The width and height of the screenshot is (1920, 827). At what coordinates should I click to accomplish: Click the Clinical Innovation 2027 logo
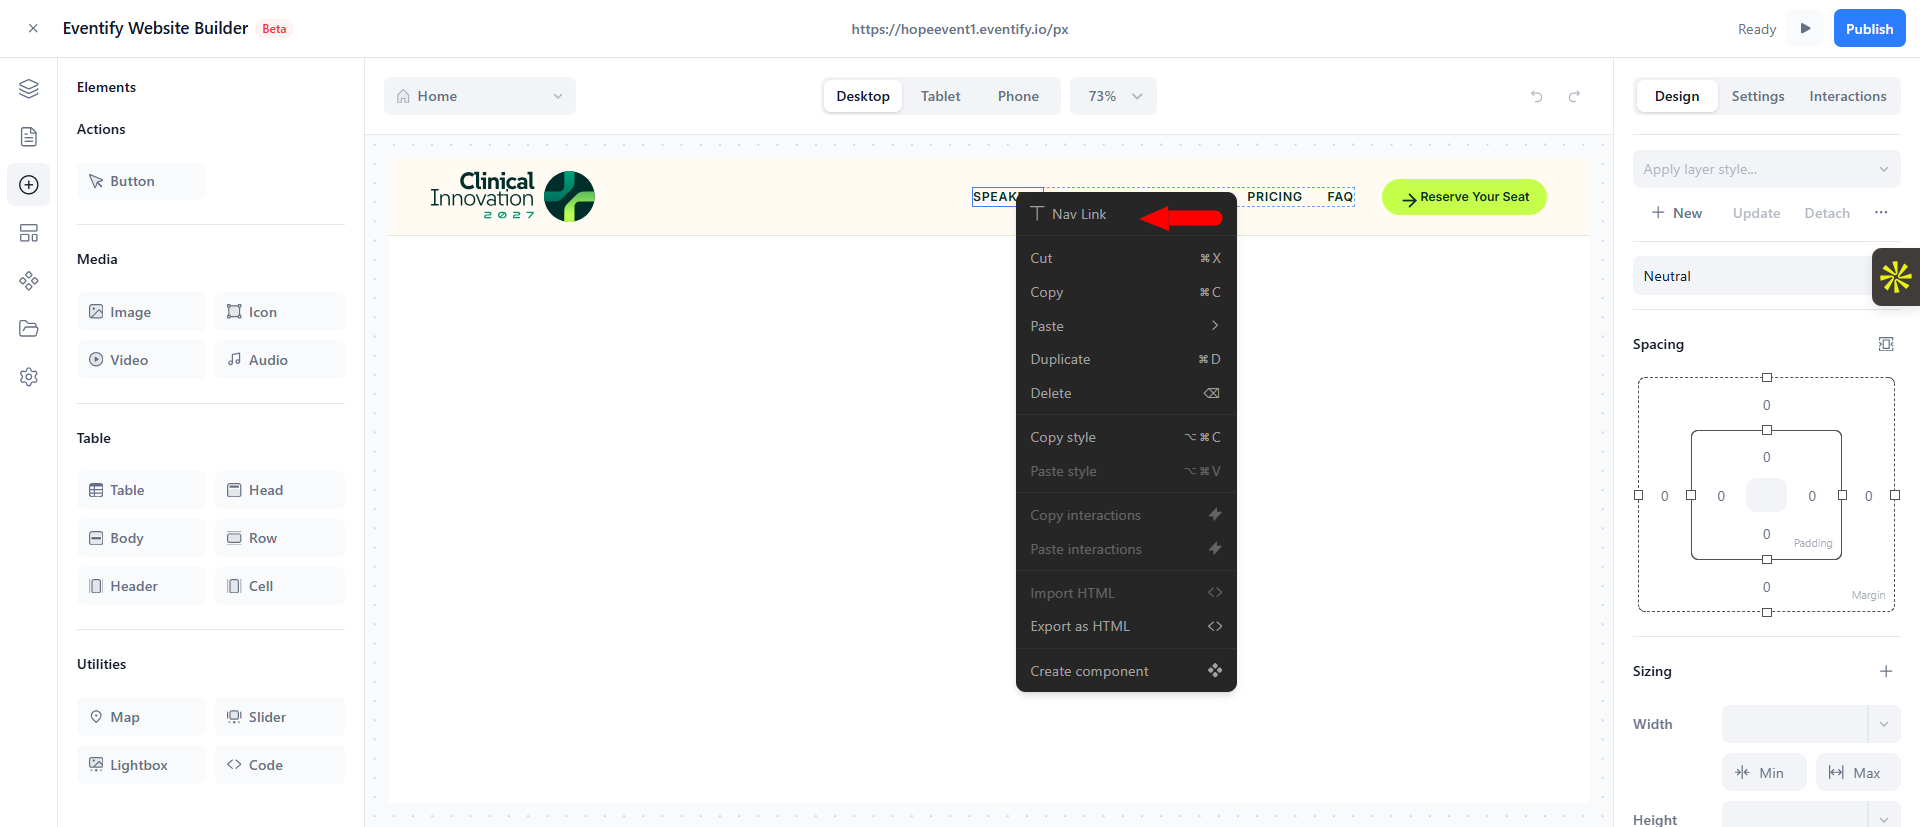pyautogui.click(x=512, y=196)
